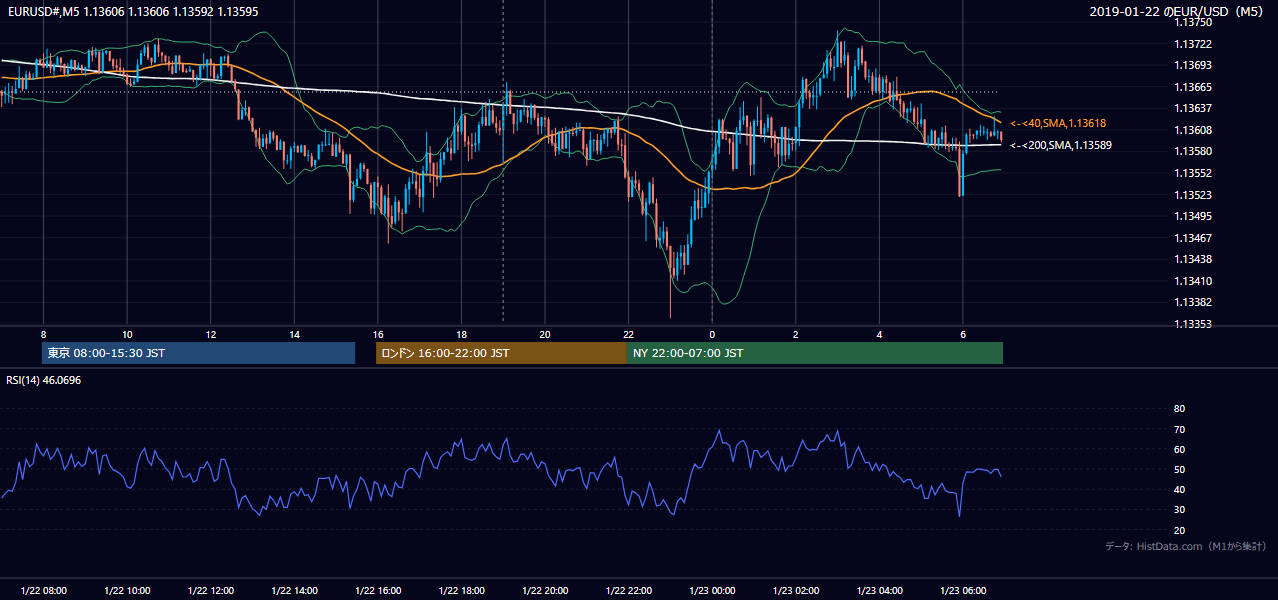This screenshot has height=600, width=1278.
Task: Click price axis label 1.13608
Action: [x=1193, y=130]
